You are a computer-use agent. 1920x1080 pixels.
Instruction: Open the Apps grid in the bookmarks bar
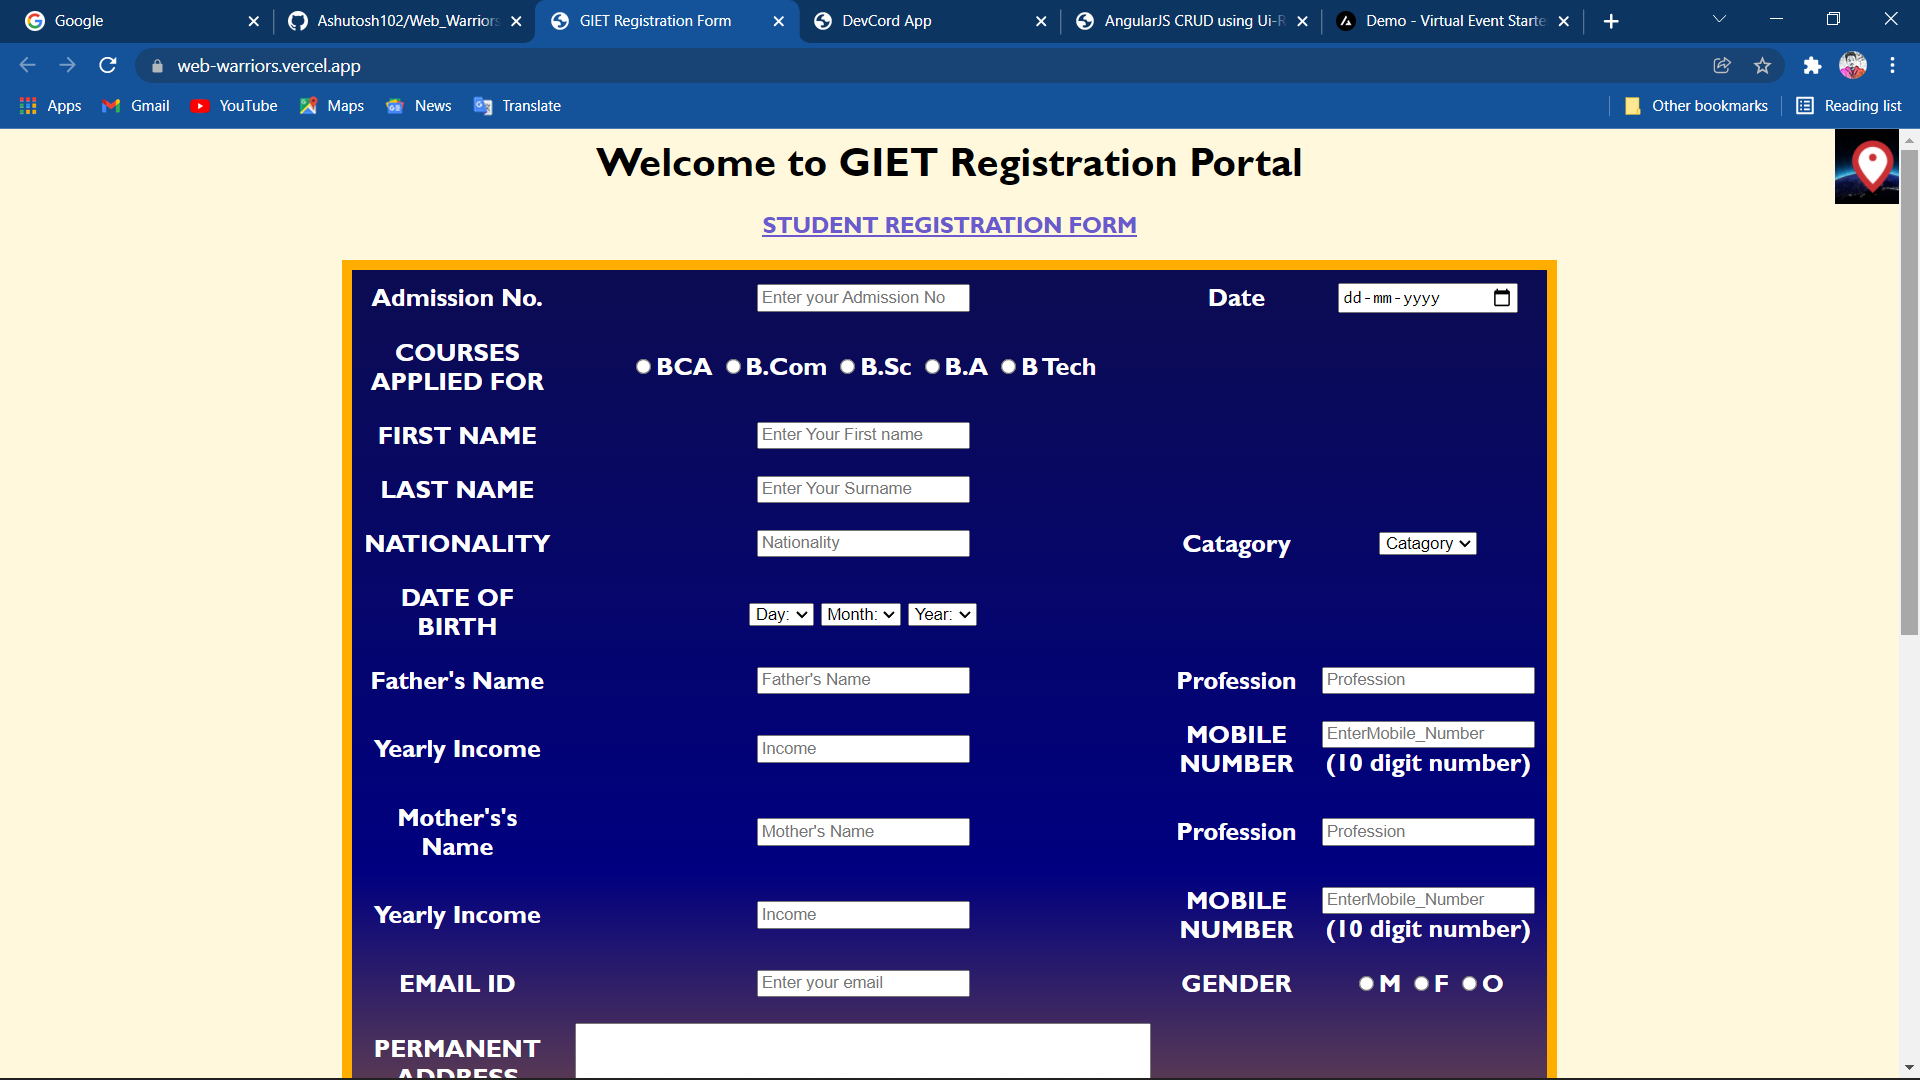(x=50, y=106)
